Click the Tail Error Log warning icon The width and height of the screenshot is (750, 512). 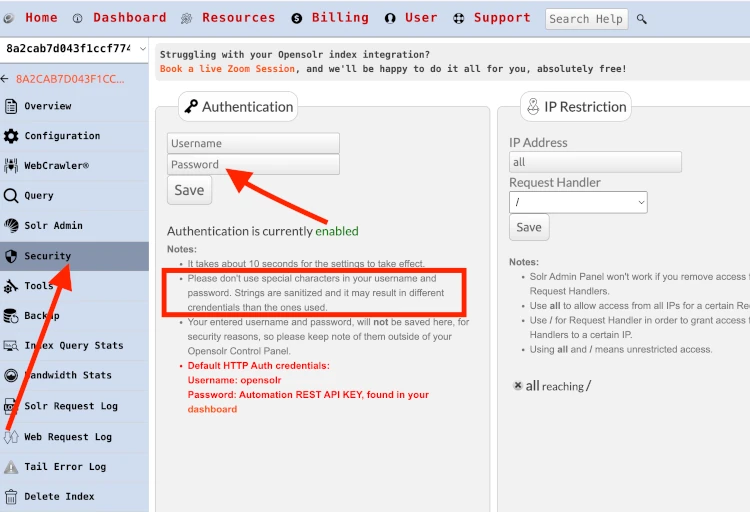click(x=11, y=467)
